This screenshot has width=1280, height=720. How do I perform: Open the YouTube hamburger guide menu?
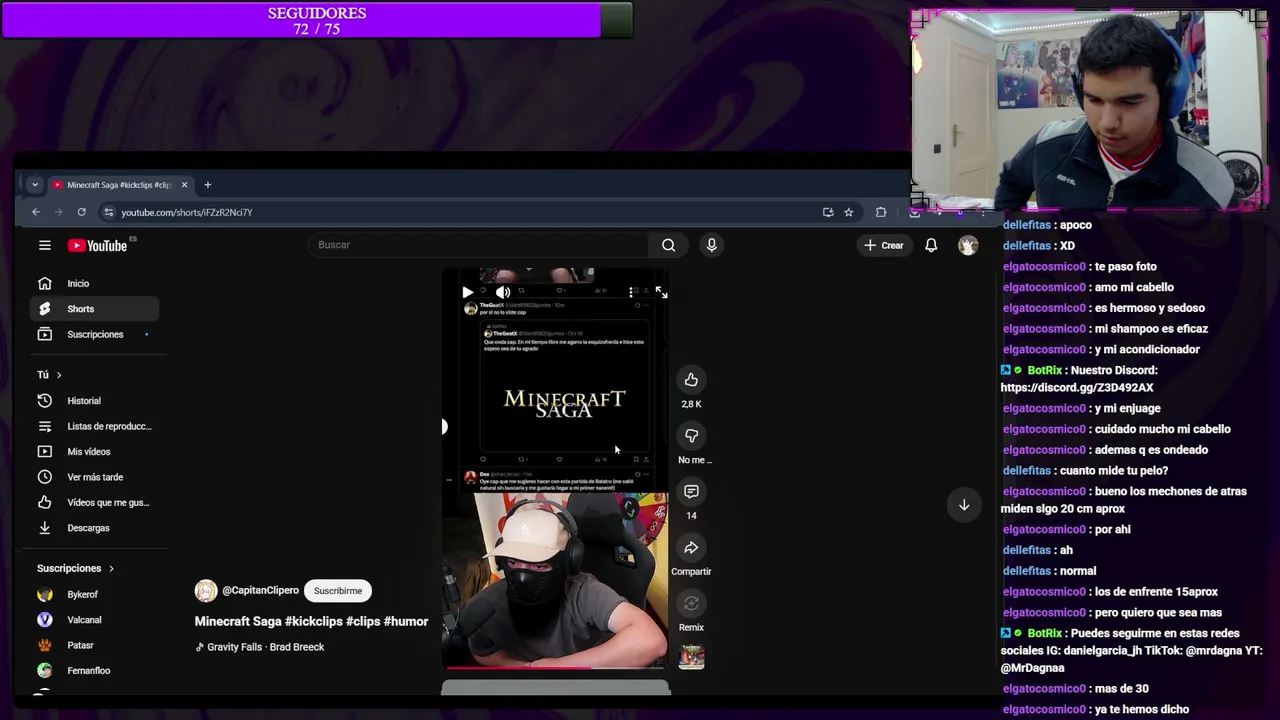(x=44, y=245)
